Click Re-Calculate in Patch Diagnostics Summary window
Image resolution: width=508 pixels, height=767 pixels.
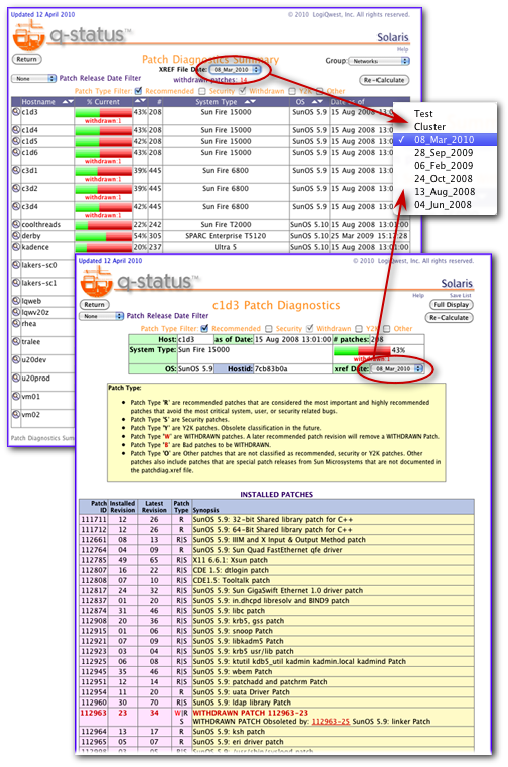click(x=384, y=80)
